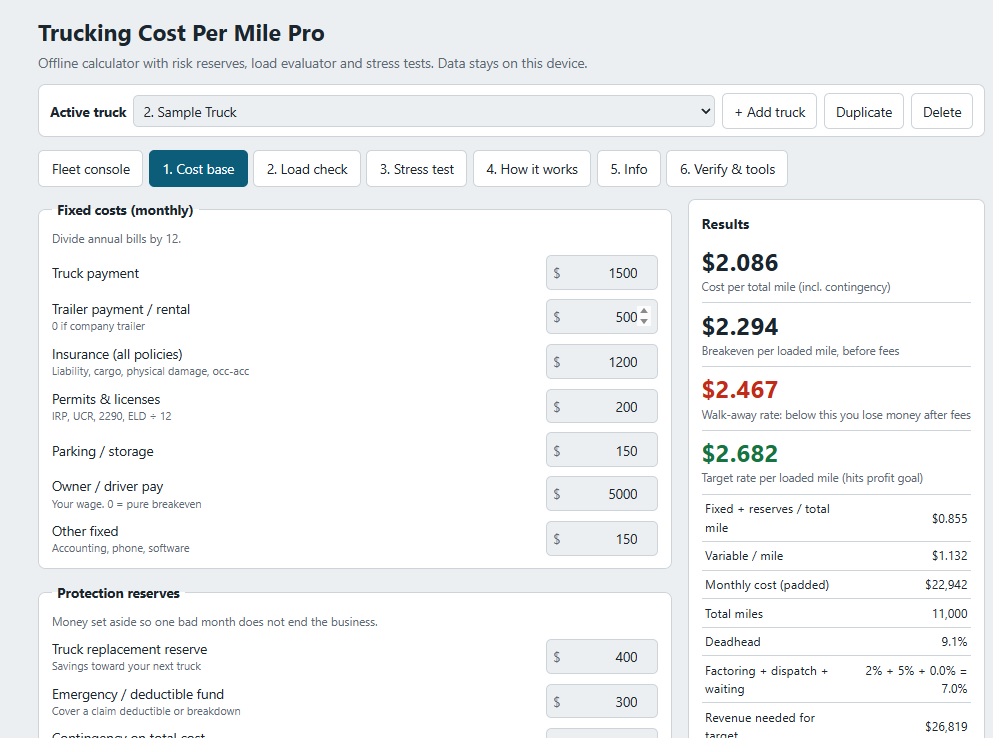Click the Results panel heading
The width and height of the screenshot is (999, 752).
(725, 224)
